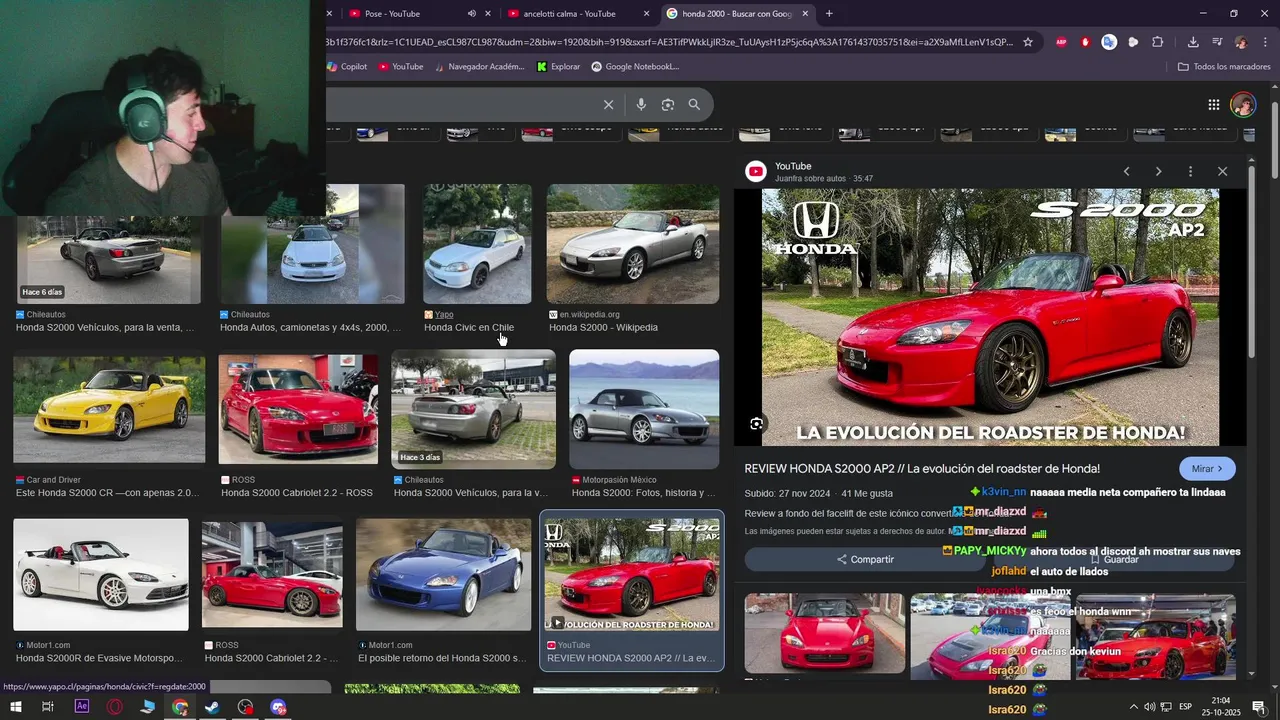Open the AdBlock Plus extension icon
This screenshot has height=720, width=1280.
pos(1061,42)
